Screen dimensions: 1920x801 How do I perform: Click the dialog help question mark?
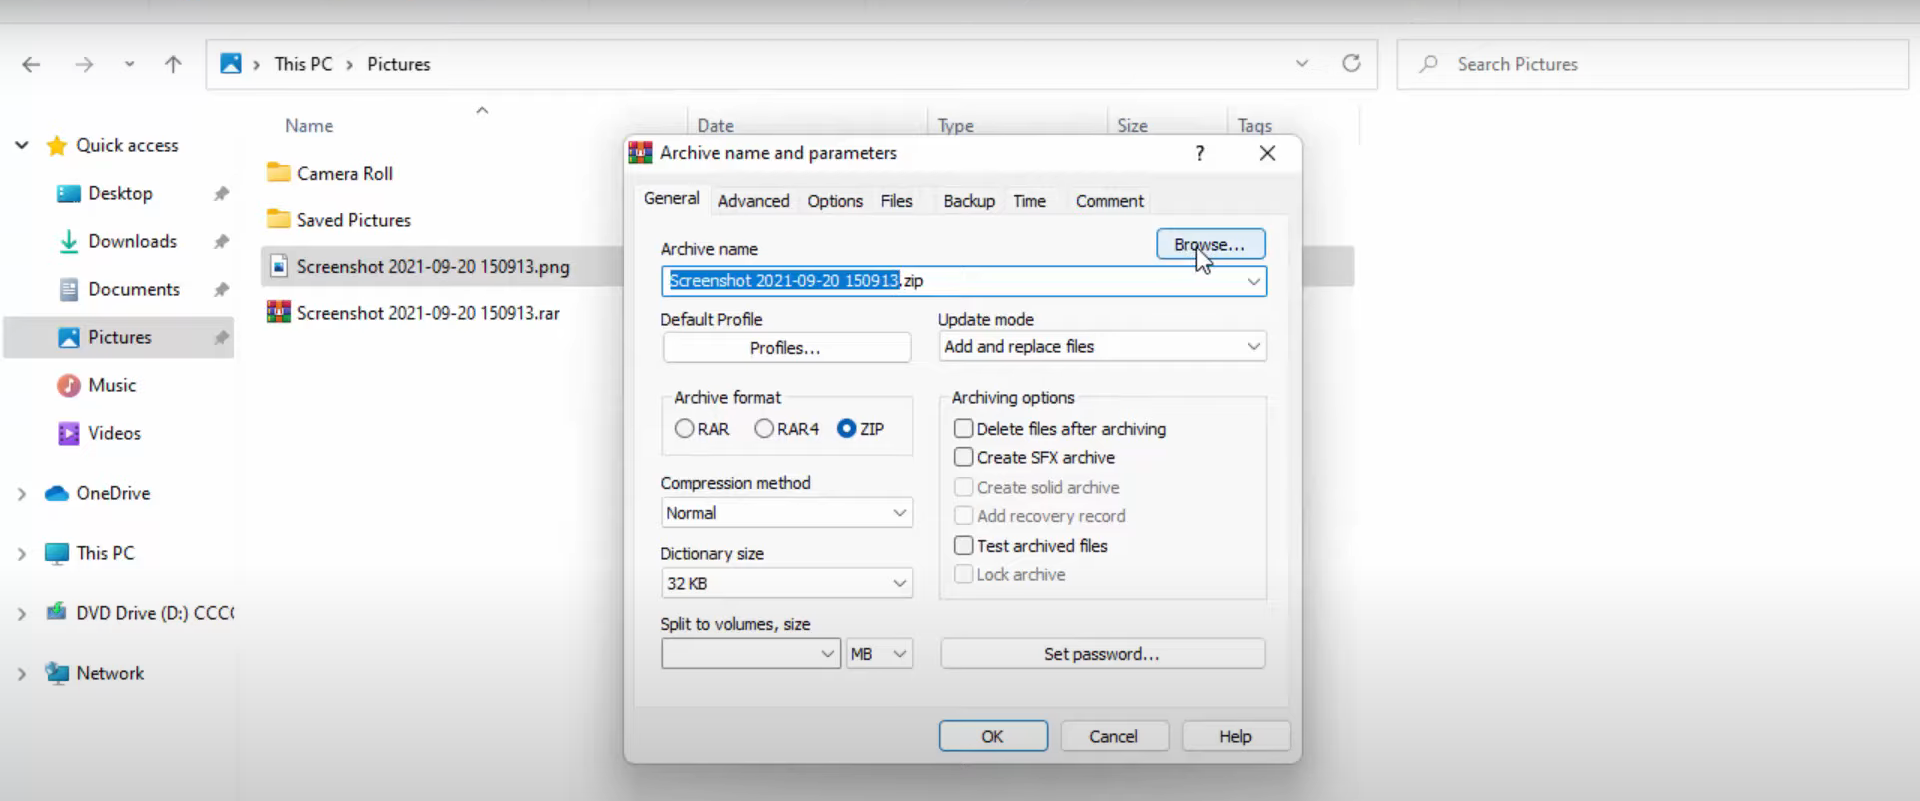(1199, 153)
